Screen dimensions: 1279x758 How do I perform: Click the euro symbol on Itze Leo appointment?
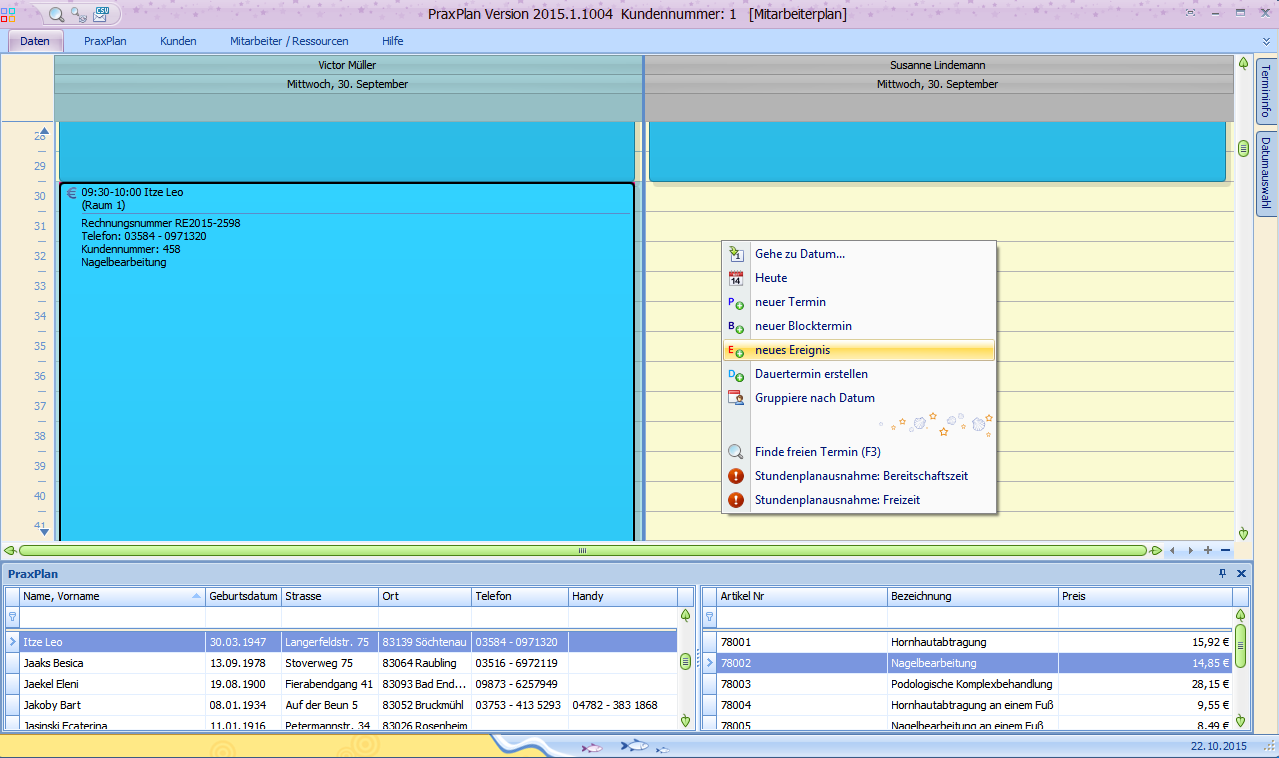click(71, 193)
